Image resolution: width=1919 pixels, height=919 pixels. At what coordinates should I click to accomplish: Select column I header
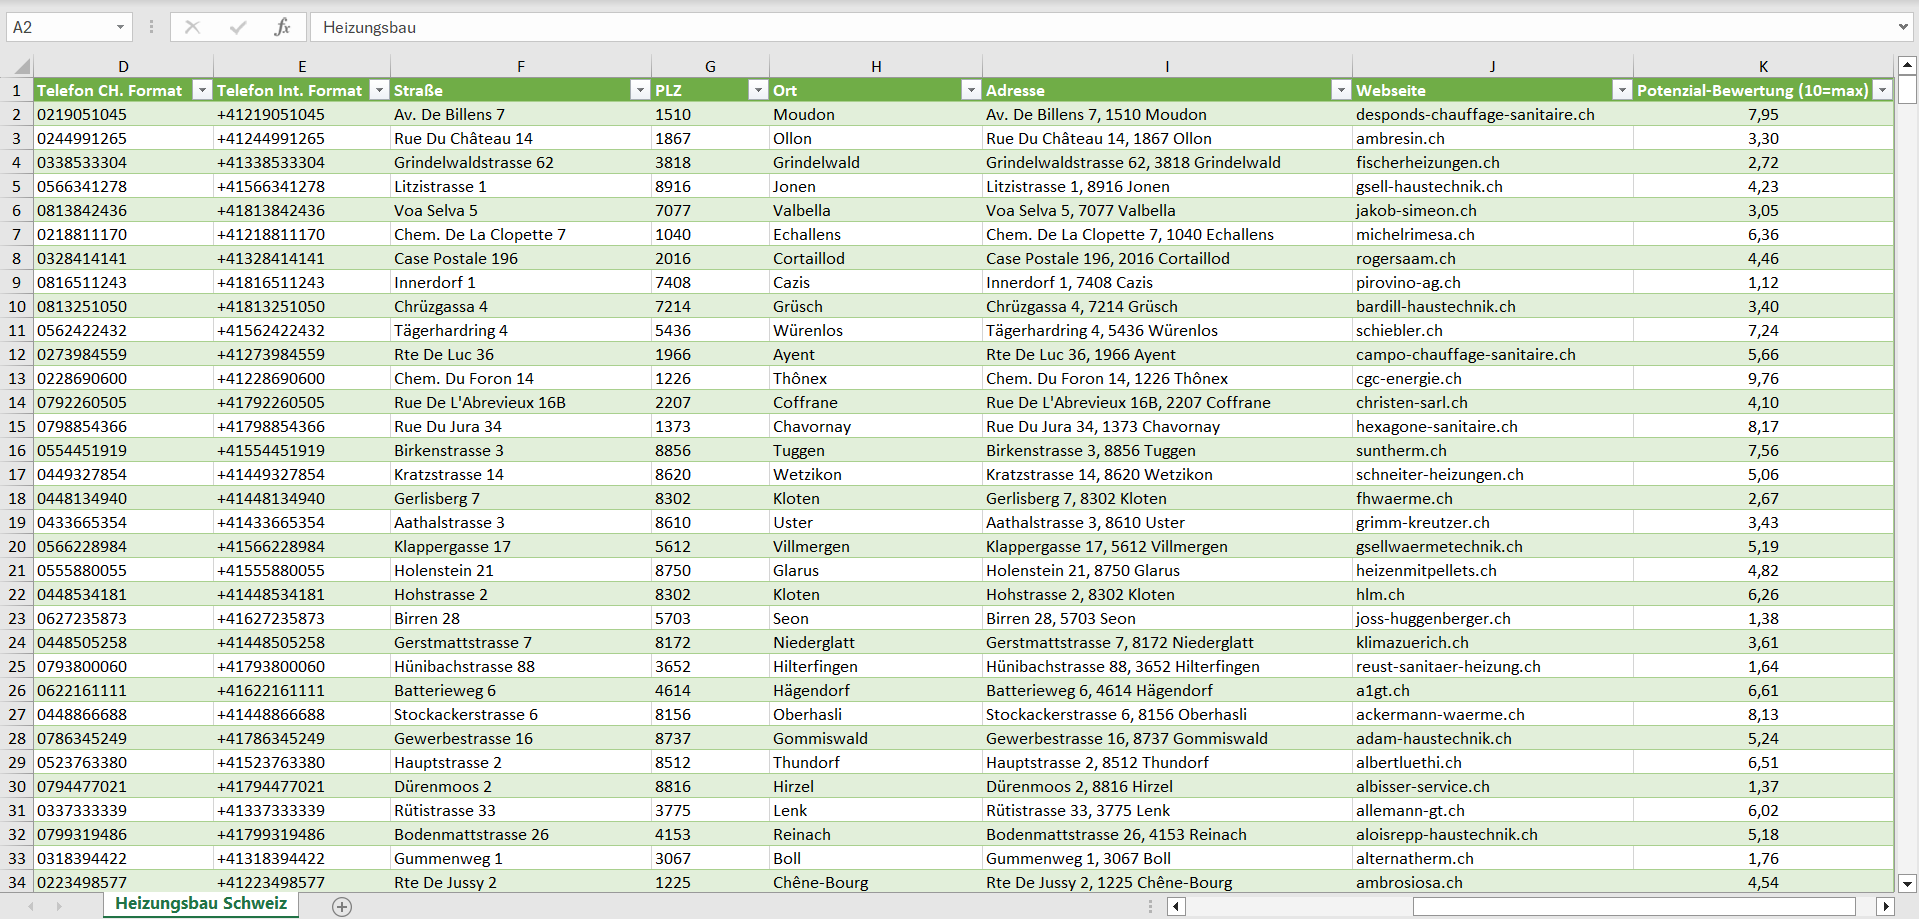1167,66
